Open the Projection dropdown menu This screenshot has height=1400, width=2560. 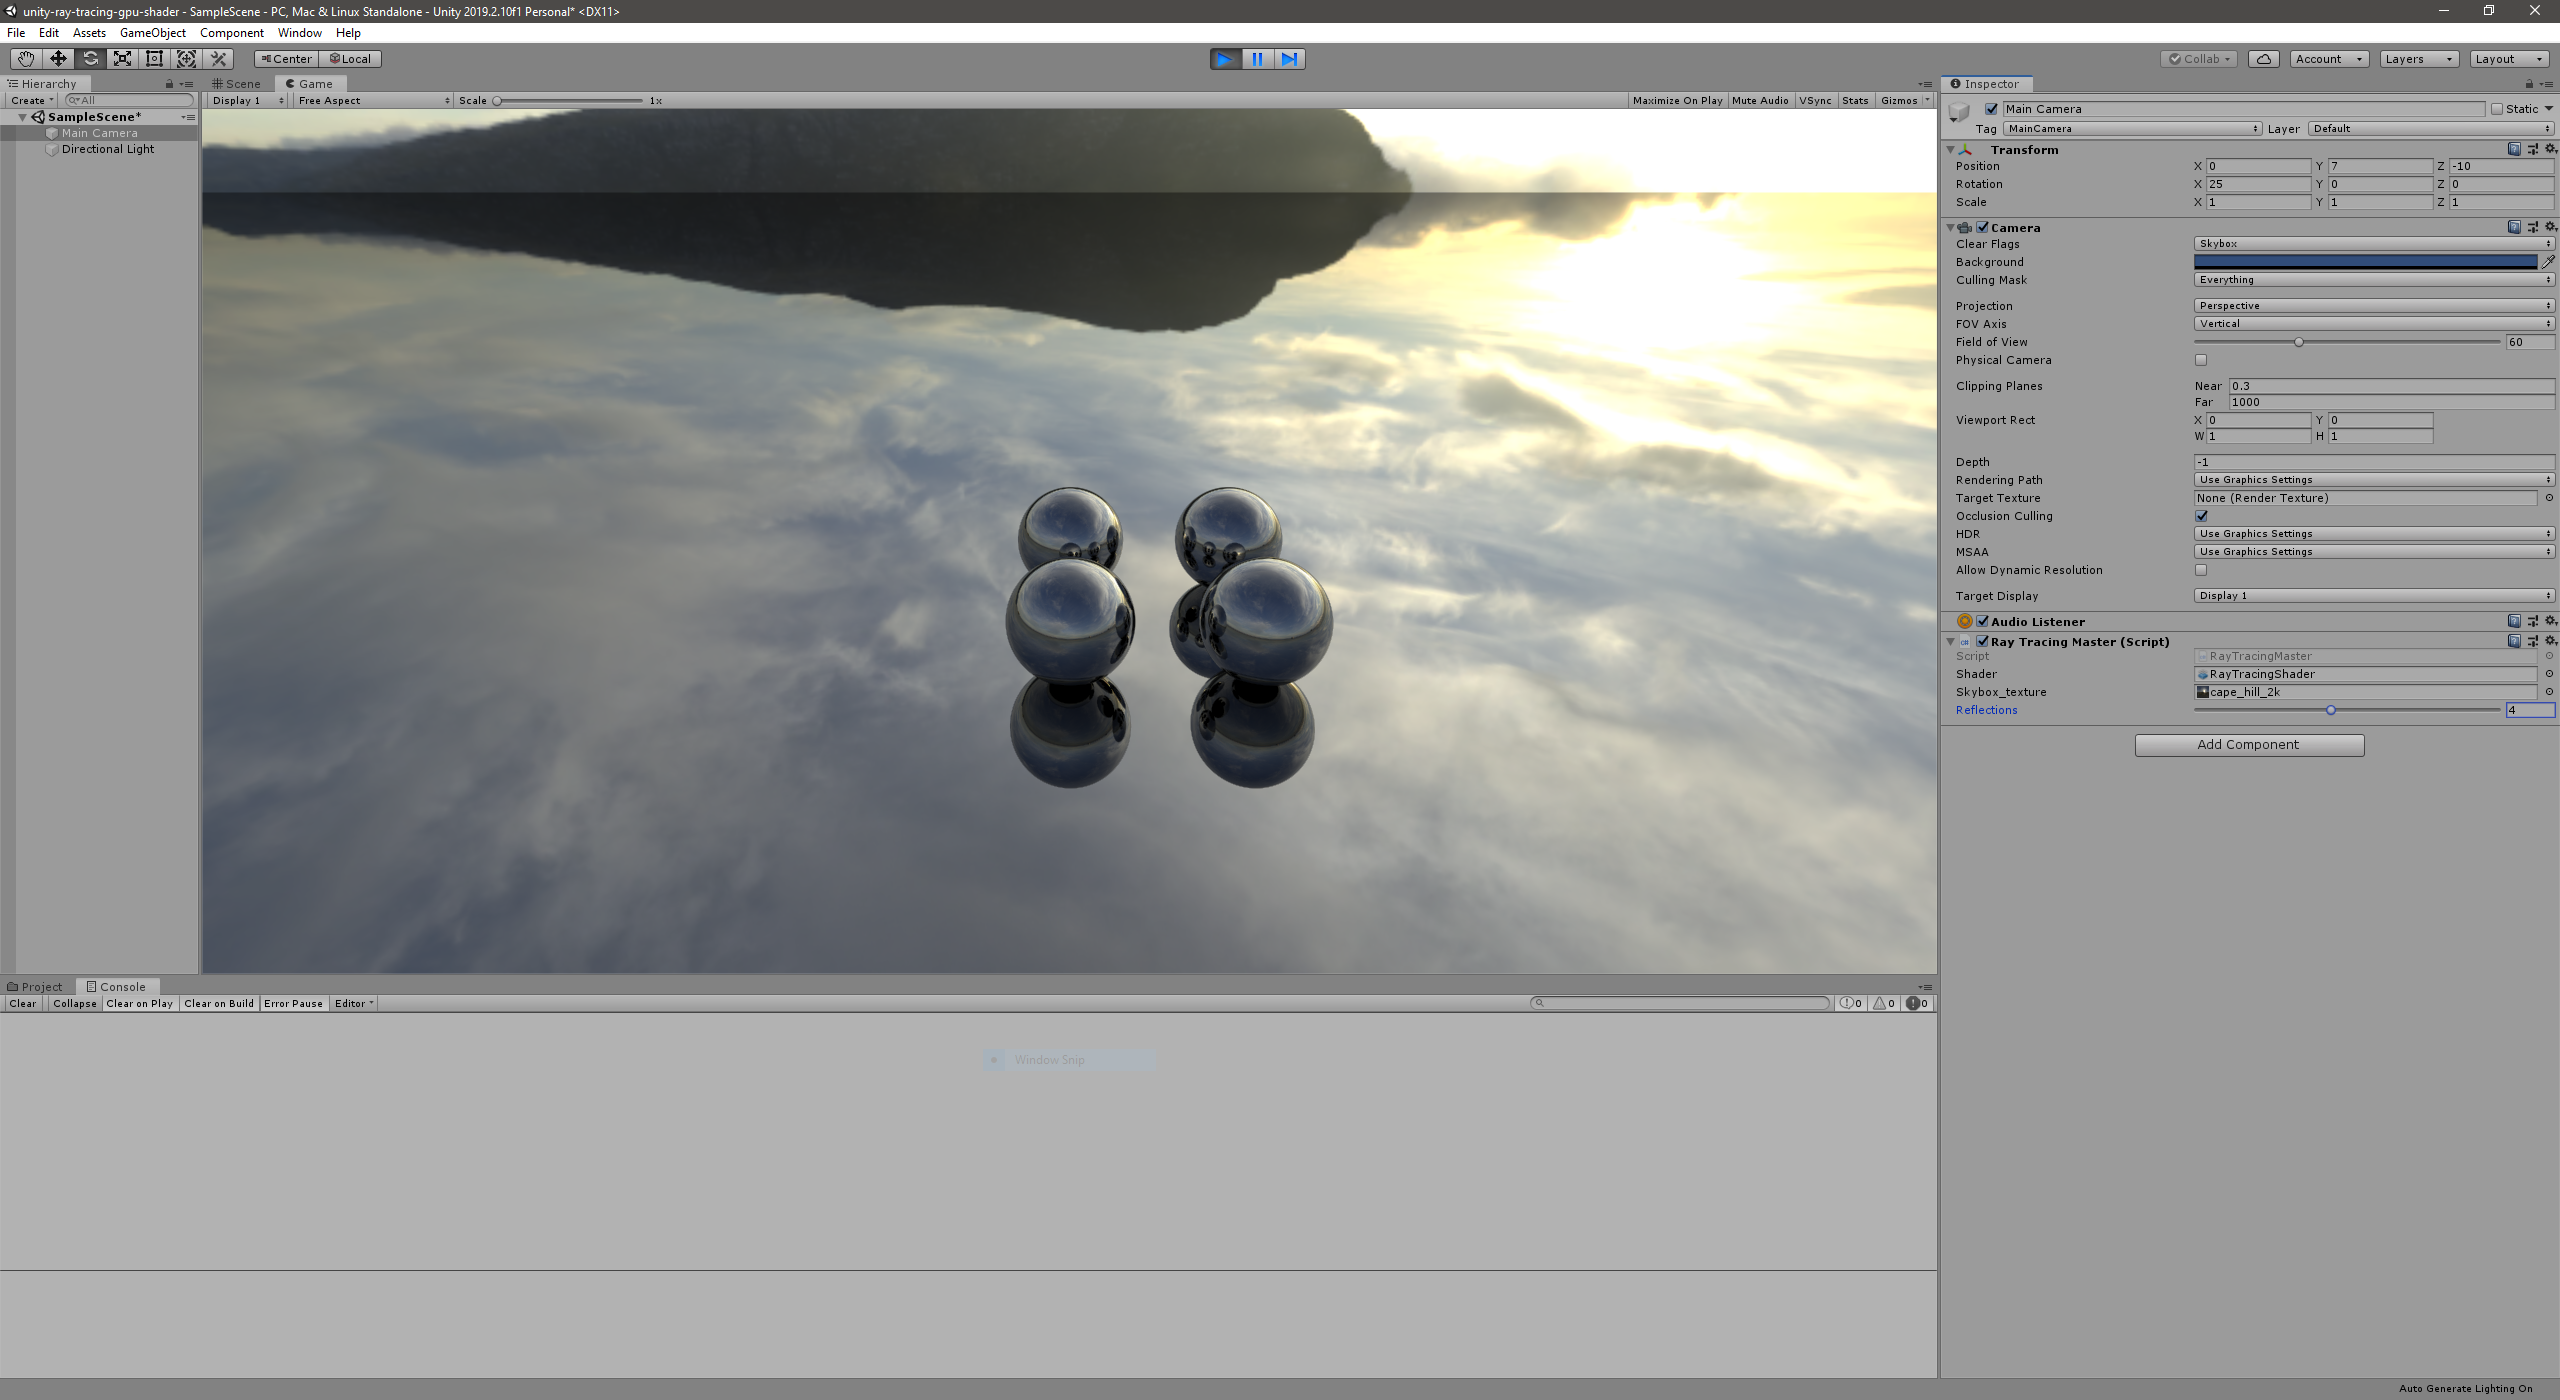tap(2370, 305)
